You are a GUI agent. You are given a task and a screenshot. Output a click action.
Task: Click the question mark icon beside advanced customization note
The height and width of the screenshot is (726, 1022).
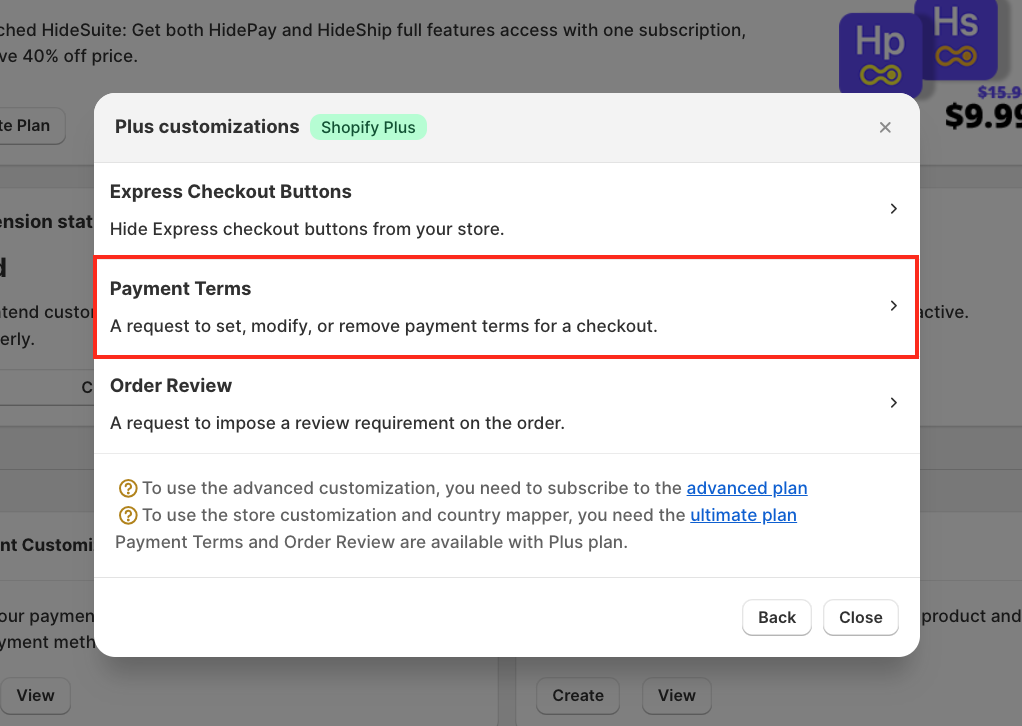click(127, 489)
